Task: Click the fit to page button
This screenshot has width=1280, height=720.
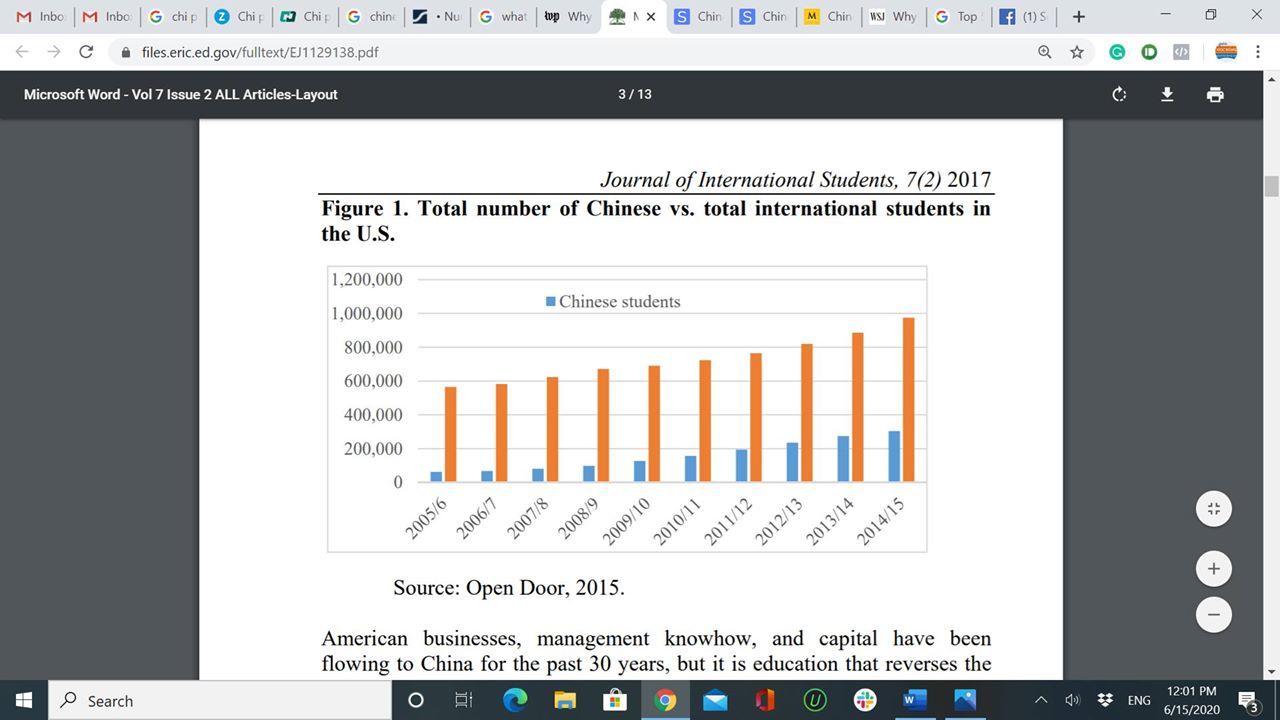Action: (x=1213, y=508)
